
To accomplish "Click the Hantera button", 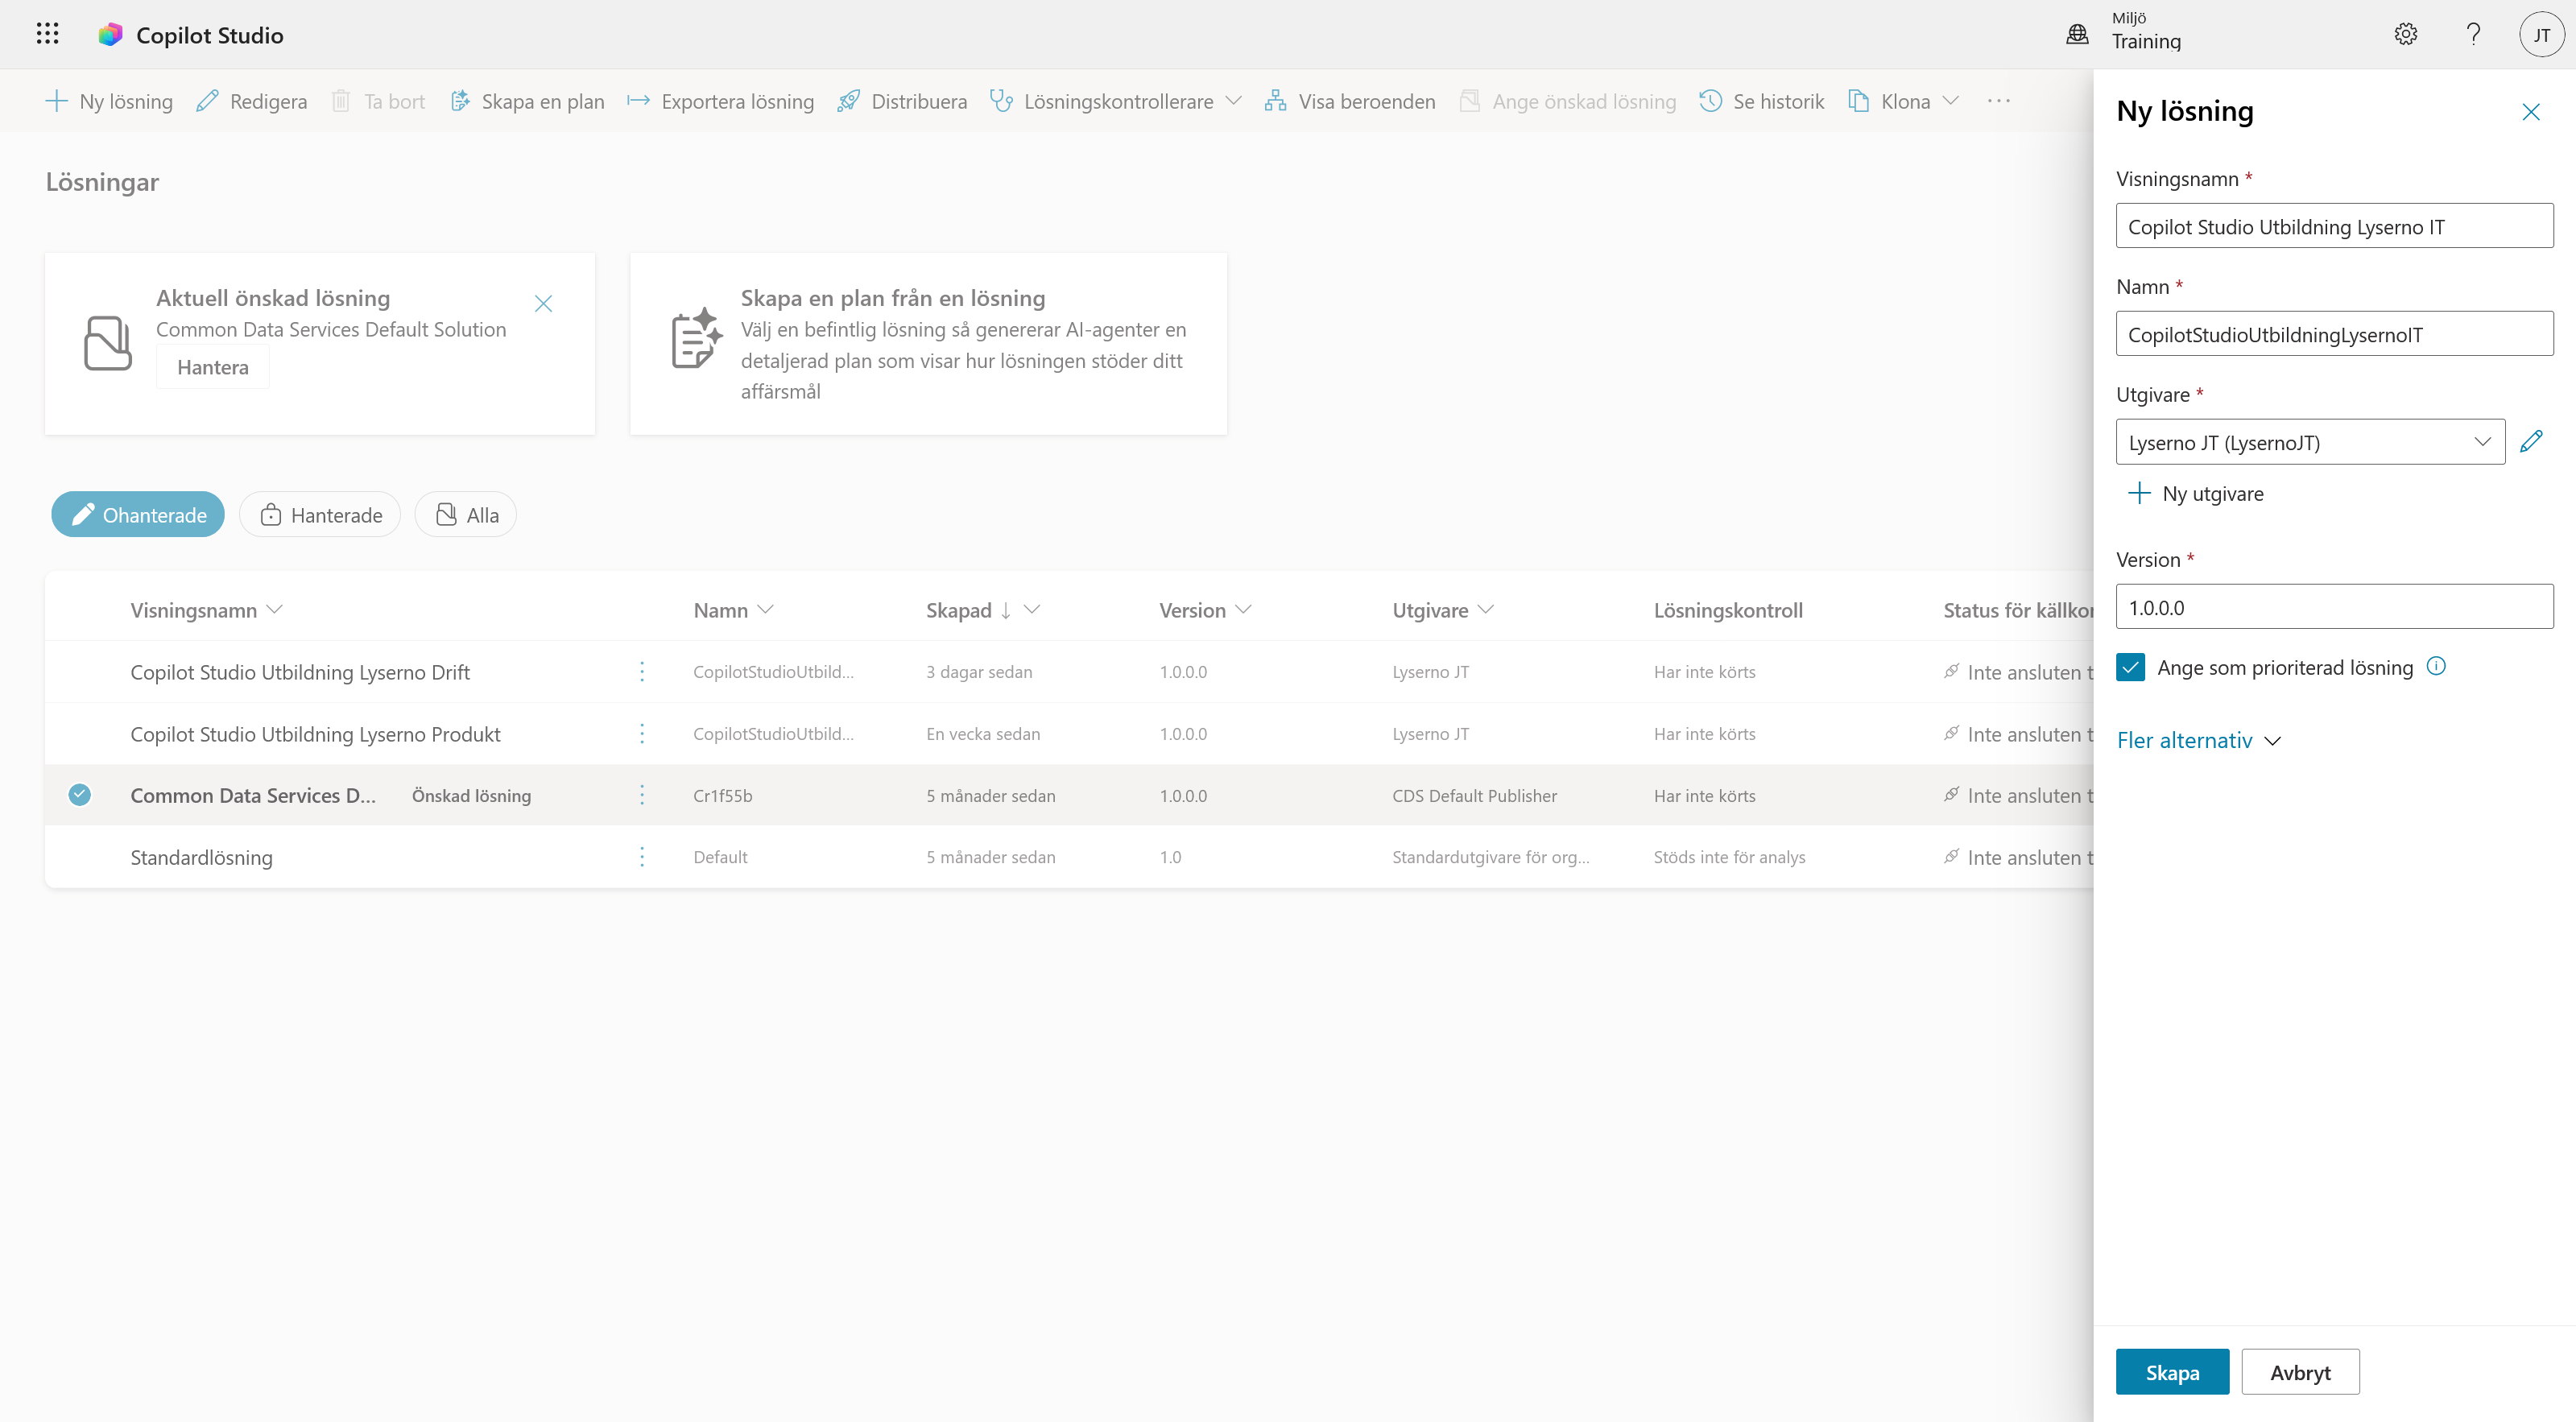I will coord(213,367).
